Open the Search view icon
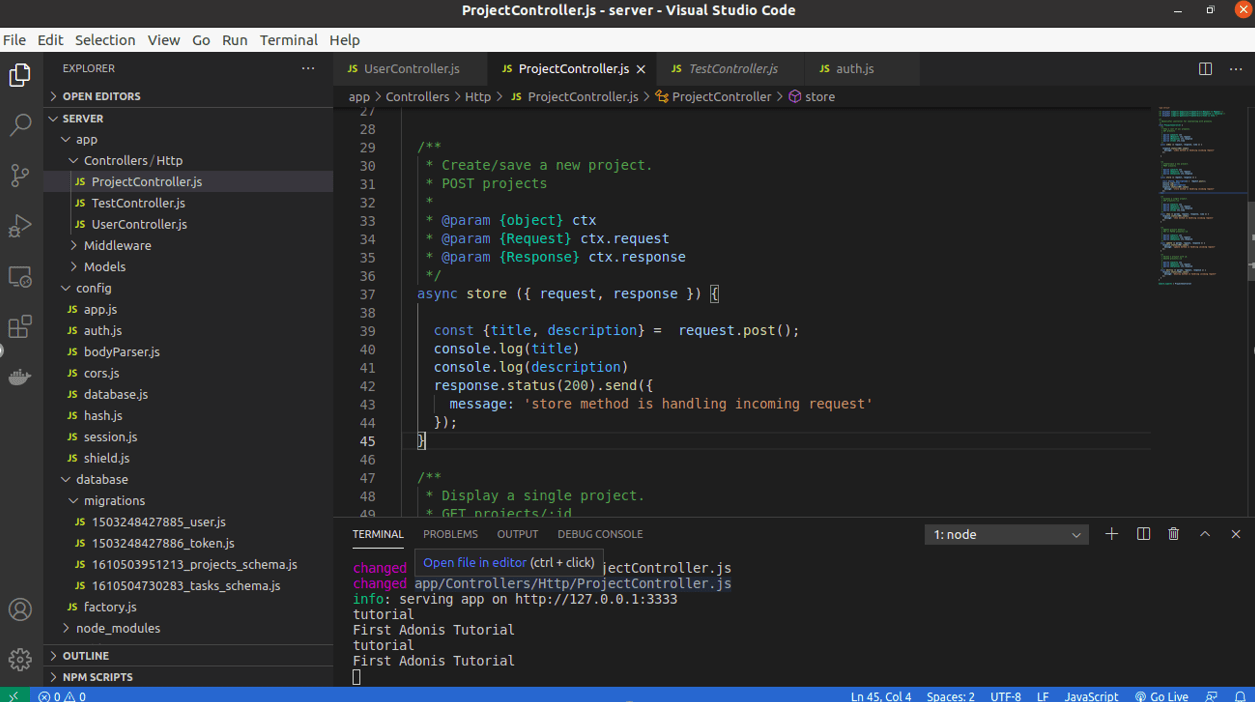Image resolution: width=1255 pixels, height=702 pixels. [20, 125]
